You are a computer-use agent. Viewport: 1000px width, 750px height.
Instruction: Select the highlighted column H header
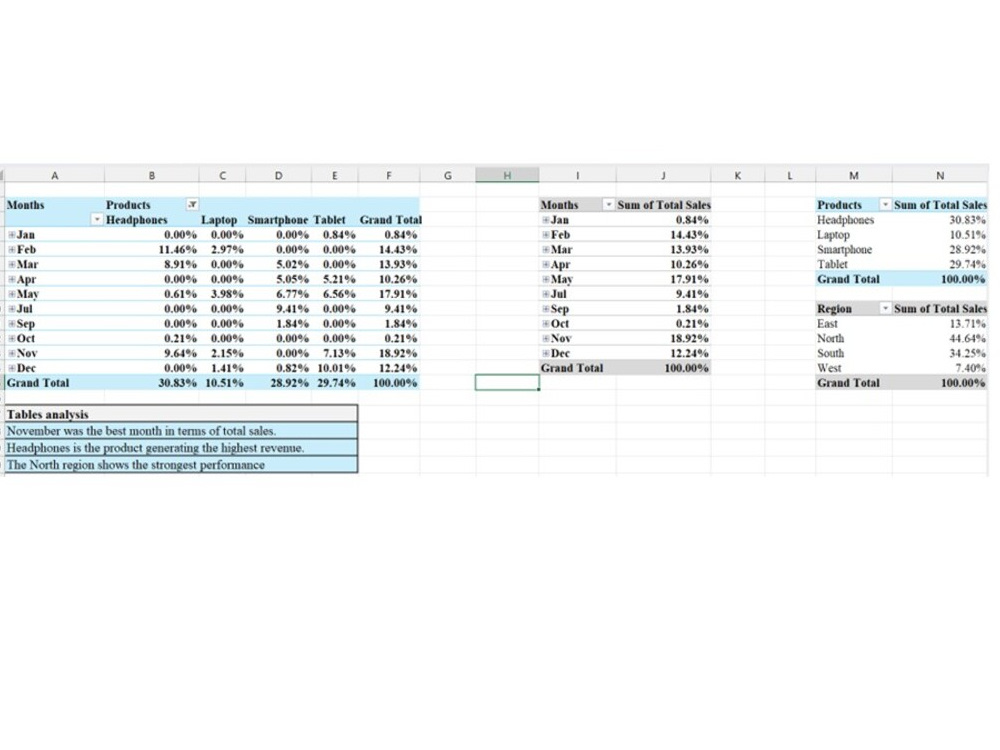click(x=507, y=175)
